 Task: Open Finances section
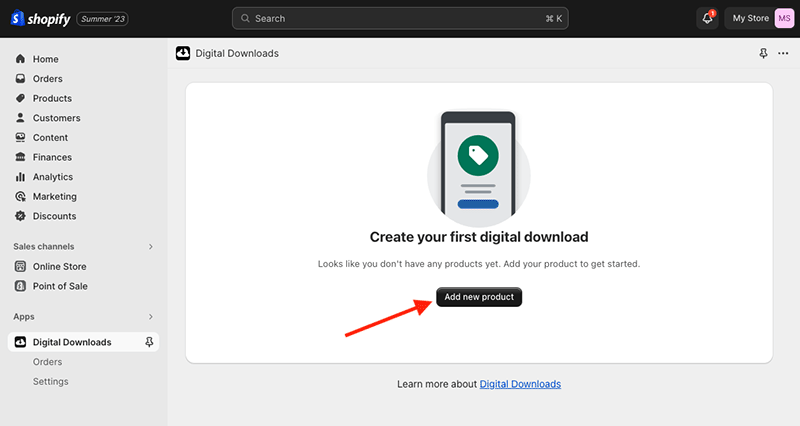52,157
